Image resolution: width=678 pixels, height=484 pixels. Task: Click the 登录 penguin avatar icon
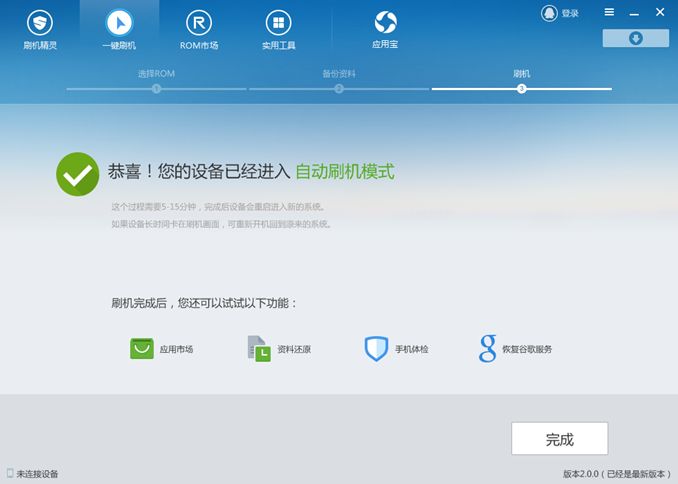[549, 13]
